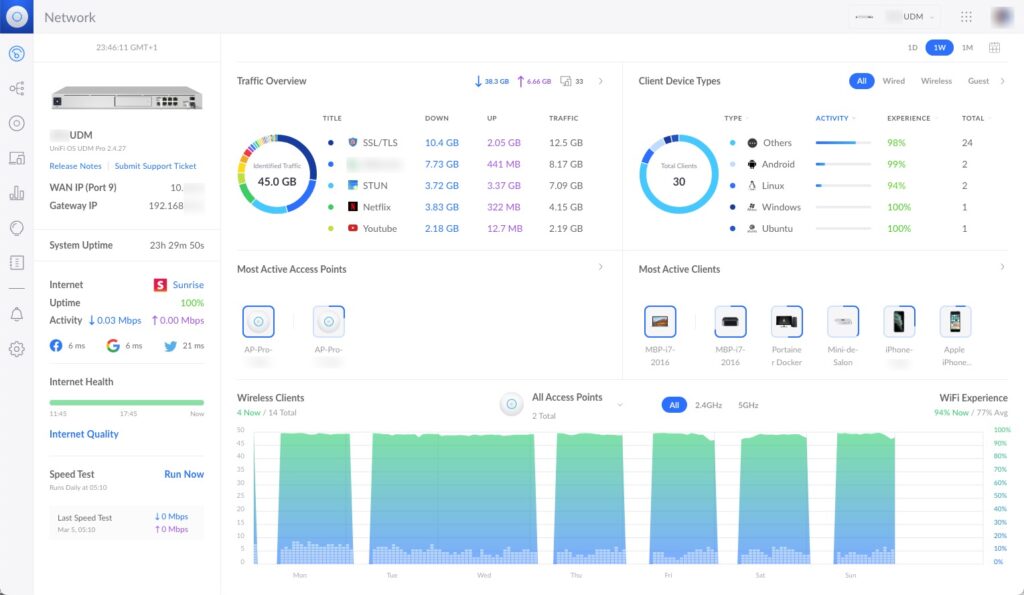Switch time range to 1M
1024x595 pixels.
coord(967,47)
